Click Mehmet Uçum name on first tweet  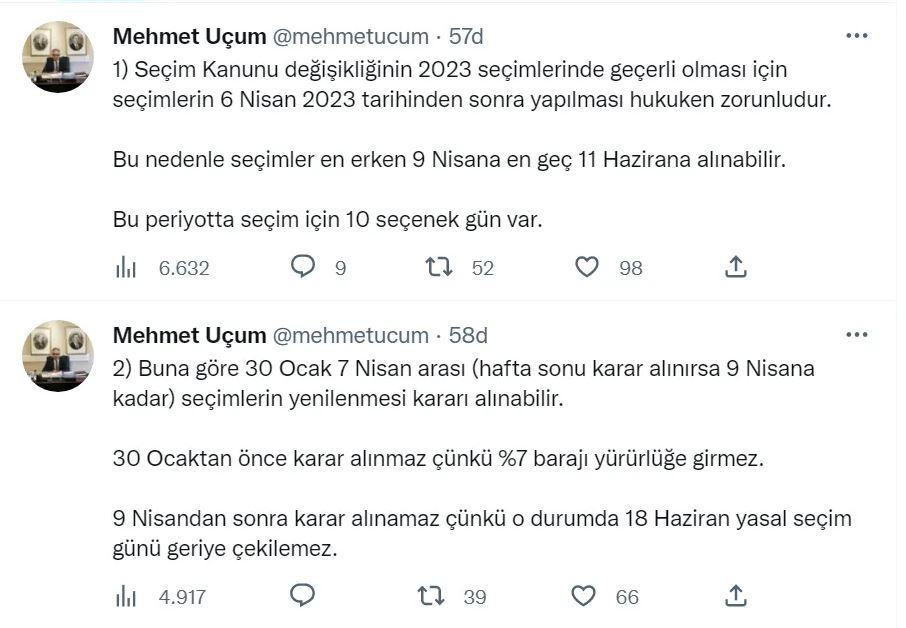[x=189, y=36]
